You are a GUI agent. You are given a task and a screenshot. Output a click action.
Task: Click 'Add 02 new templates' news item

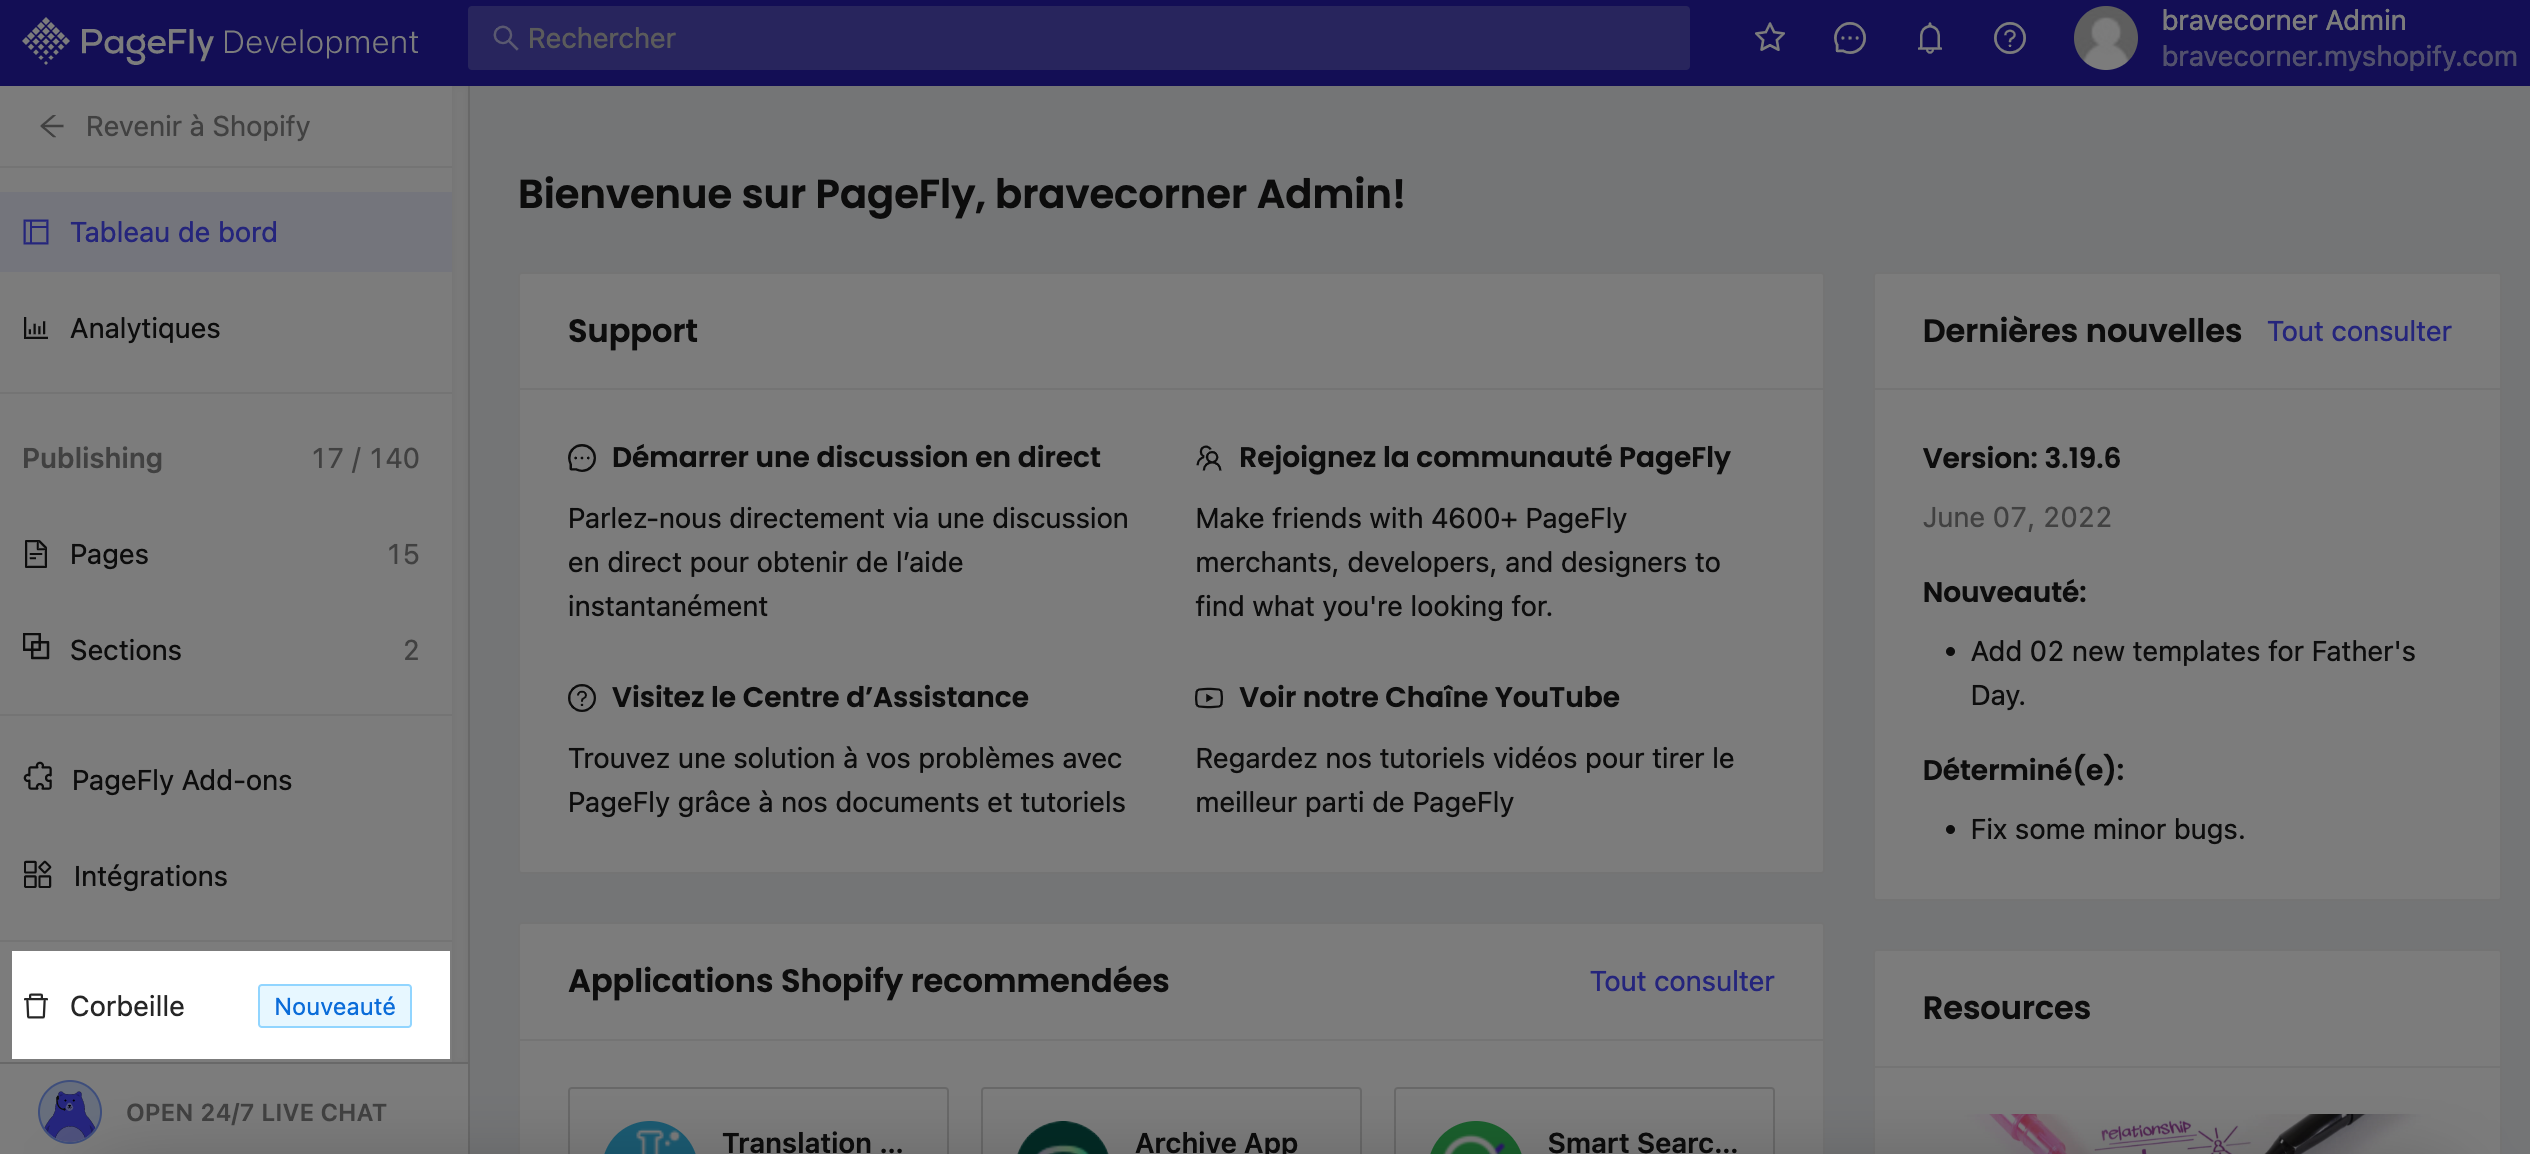pos(2193,673)
